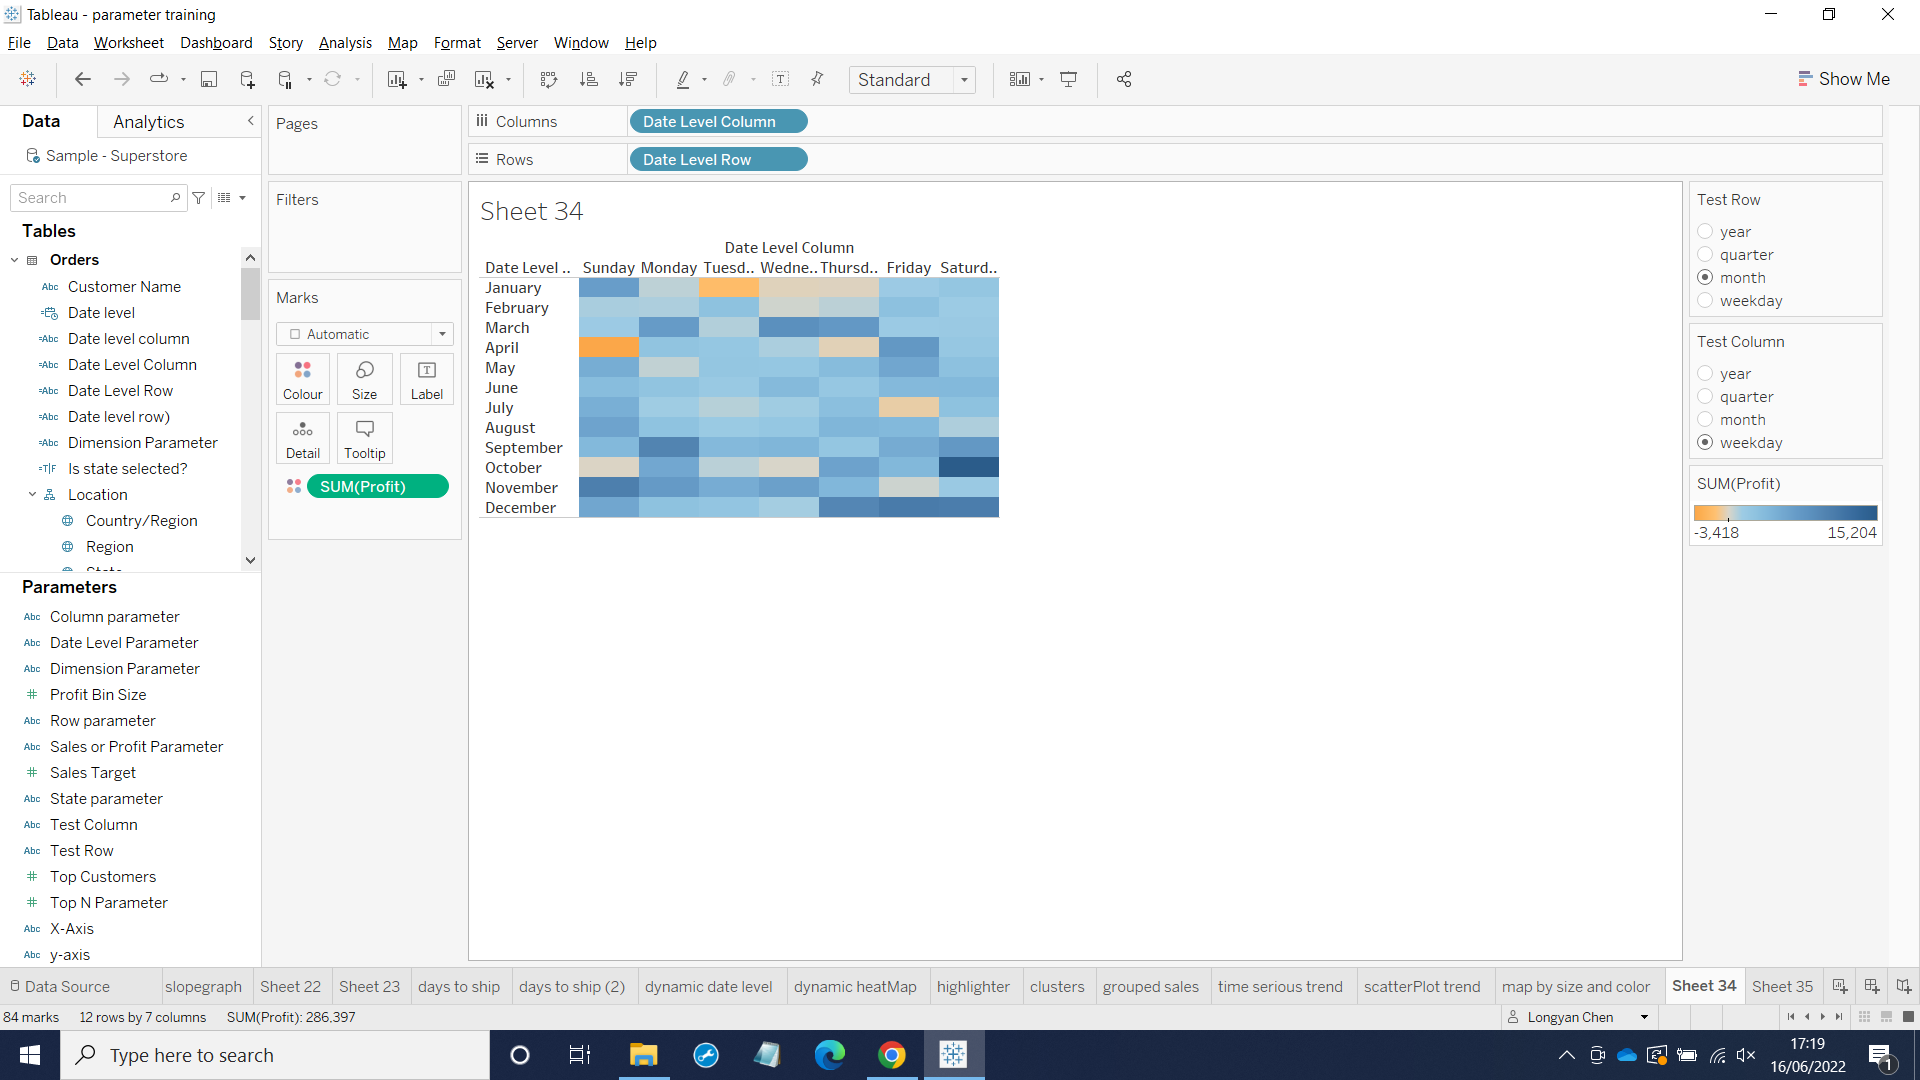
Task: Click the Share workbook icon
Action: (1124, 80)
